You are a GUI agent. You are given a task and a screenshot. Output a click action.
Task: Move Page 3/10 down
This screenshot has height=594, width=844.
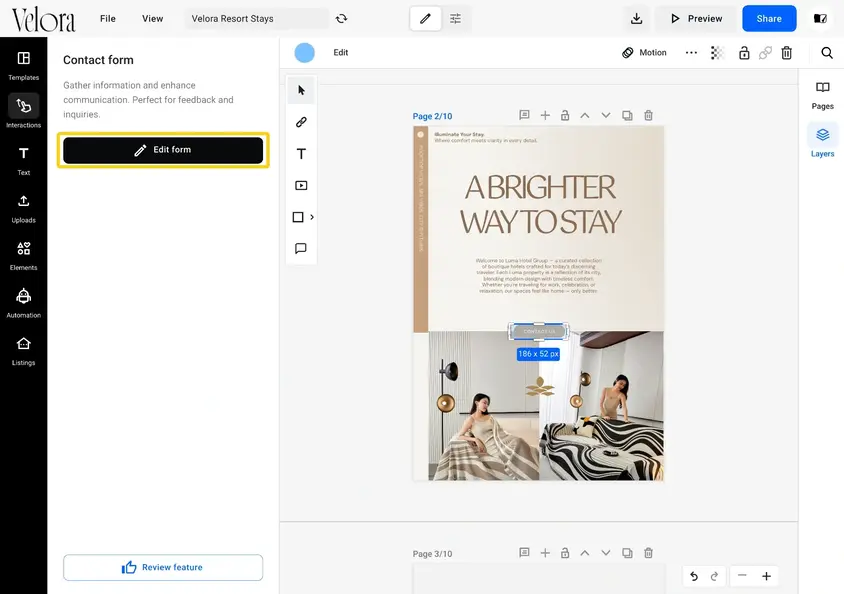click(606, 553)
